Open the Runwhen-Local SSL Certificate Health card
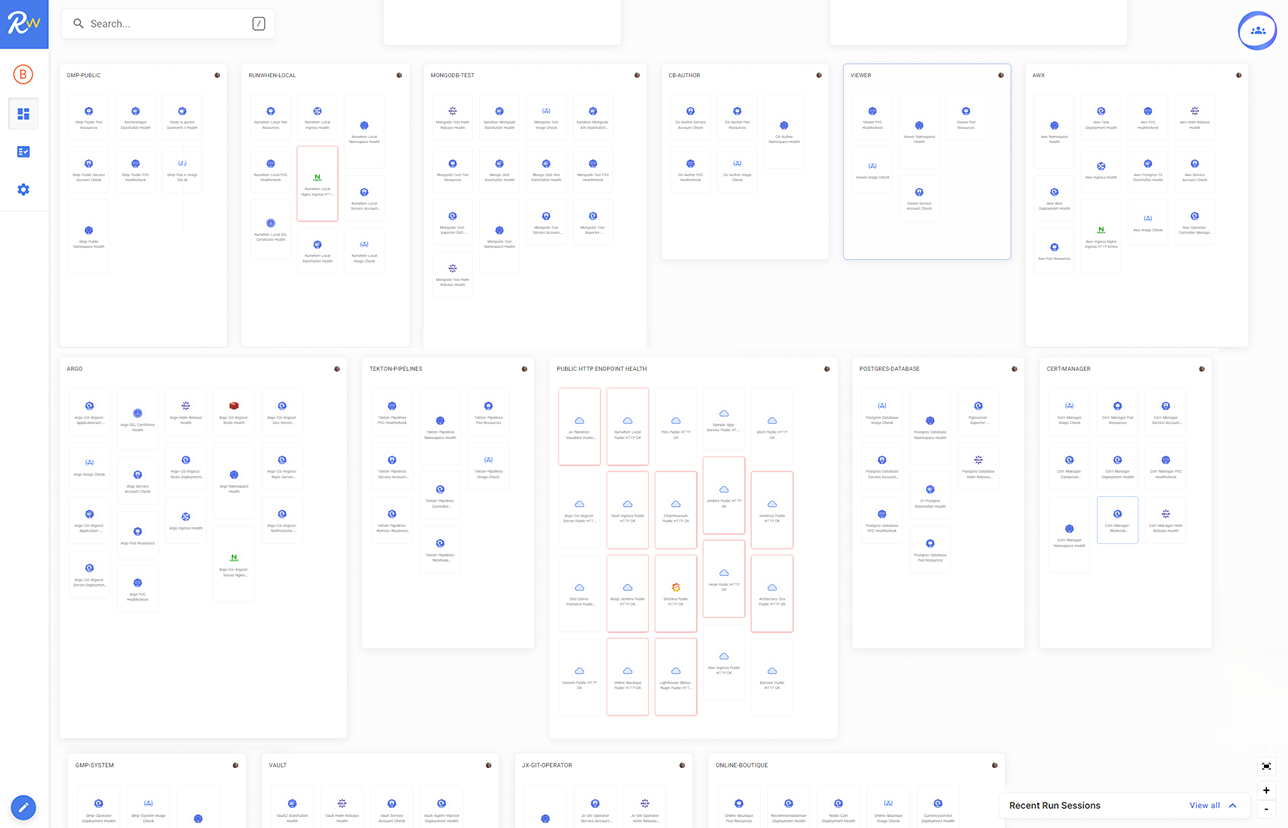Image resolution: width=1288 pixels, height=828 pixels. click(x=270, y=229)
